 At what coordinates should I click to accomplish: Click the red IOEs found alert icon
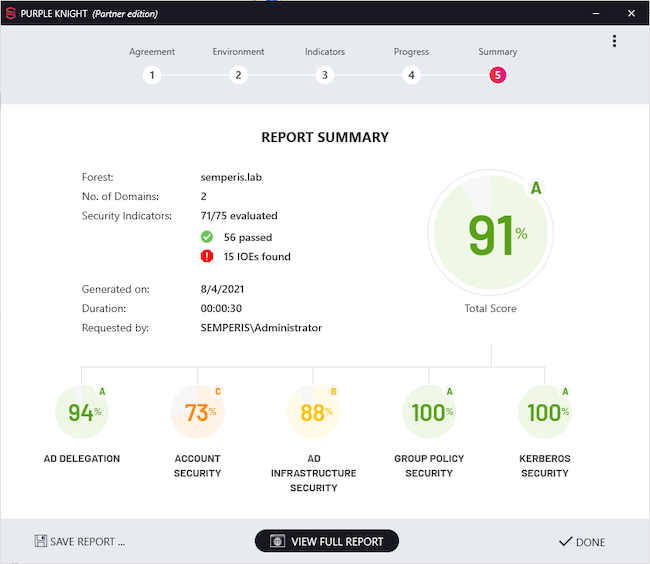coord(207,256)
